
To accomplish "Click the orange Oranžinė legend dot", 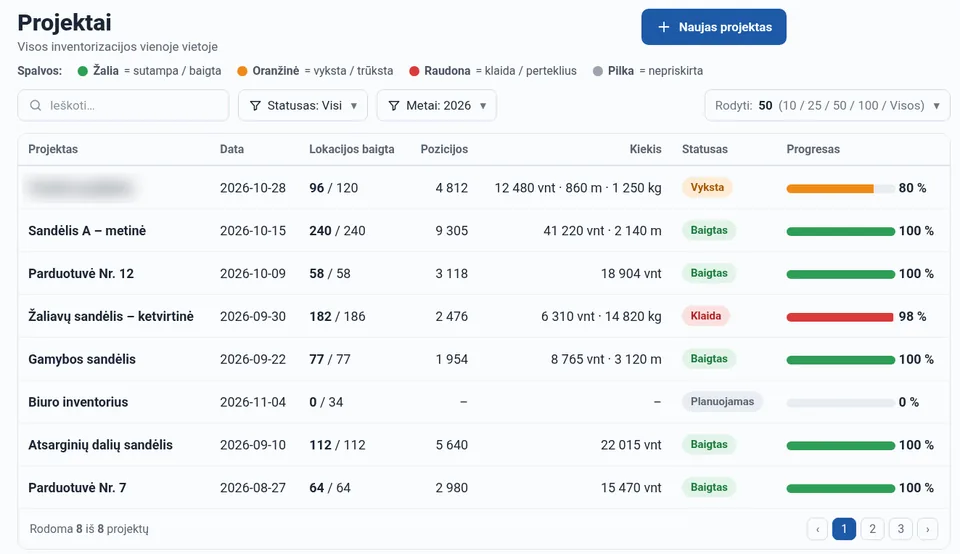I will click(242, 71).
